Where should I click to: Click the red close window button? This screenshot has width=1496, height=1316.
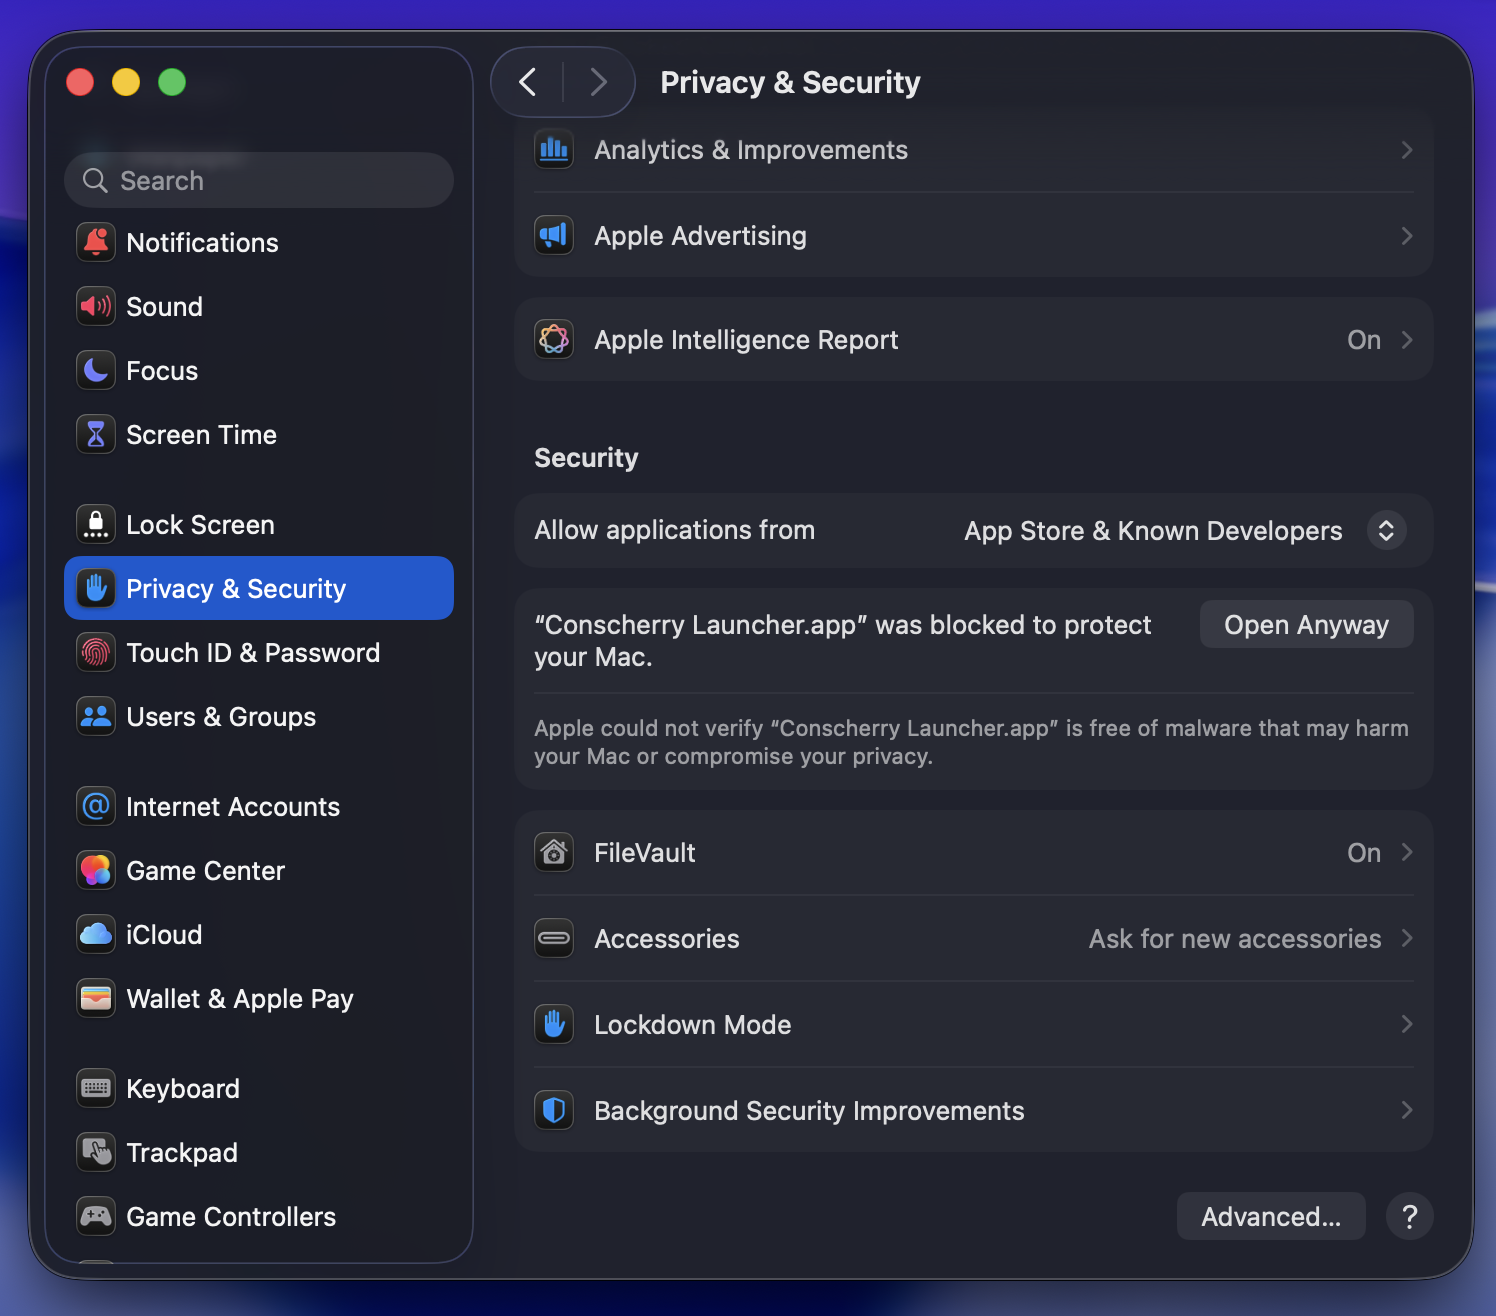click(80, 82)
